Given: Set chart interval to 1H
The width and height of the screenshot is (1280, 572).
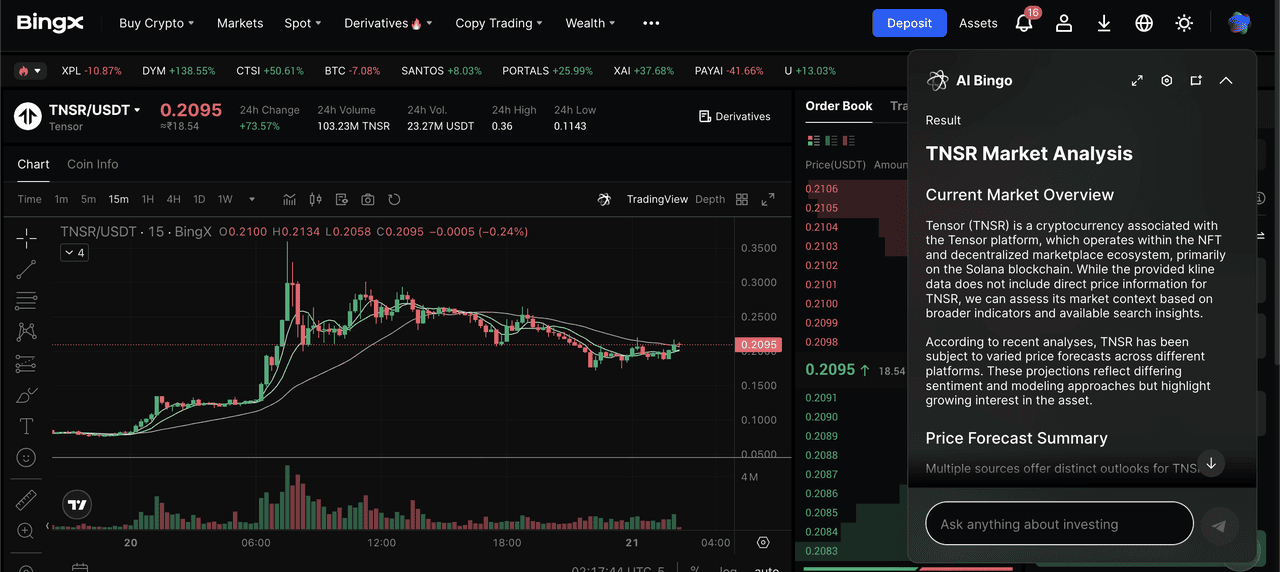Looking at the screenshot, I should (148, 199).
